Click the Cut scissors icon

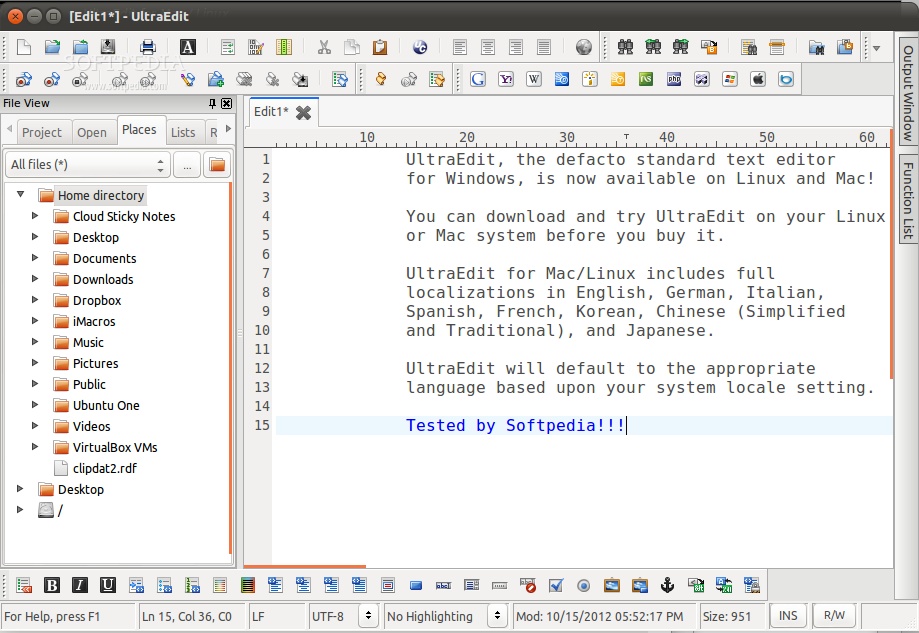(x=324, y=47)
